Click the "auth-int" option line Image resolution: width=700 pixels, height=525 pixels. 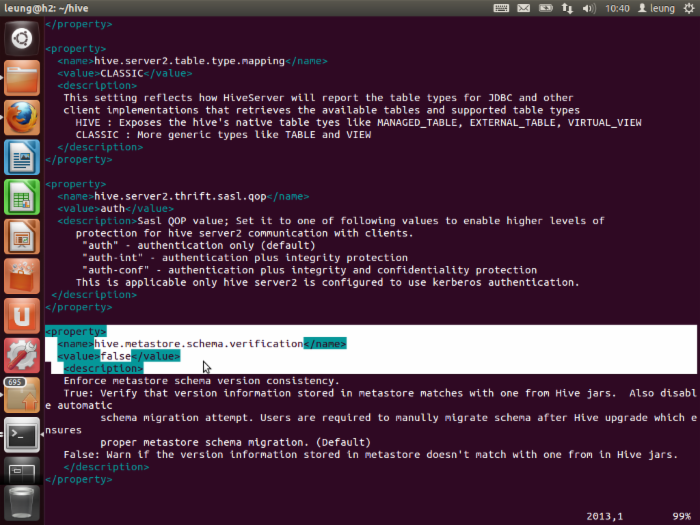tap(245, 258)
